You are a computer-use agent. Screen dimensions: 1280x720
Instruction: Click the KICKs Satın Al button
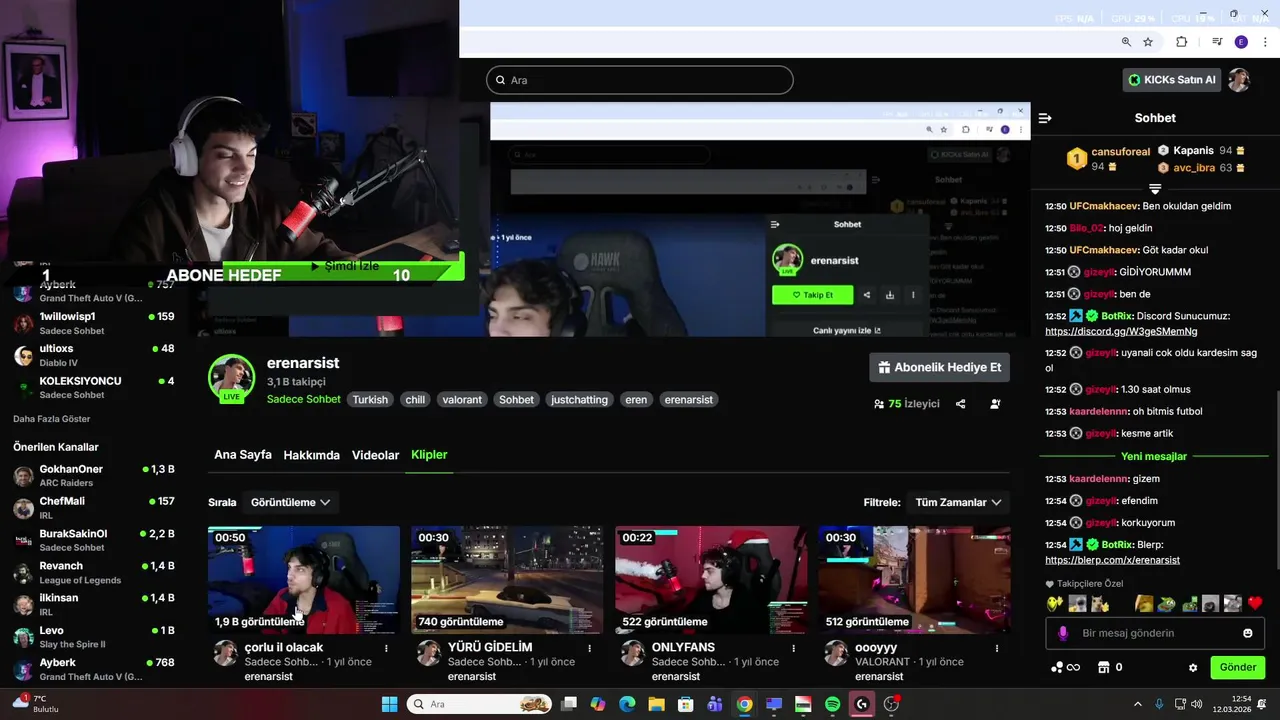point(1172,80)
